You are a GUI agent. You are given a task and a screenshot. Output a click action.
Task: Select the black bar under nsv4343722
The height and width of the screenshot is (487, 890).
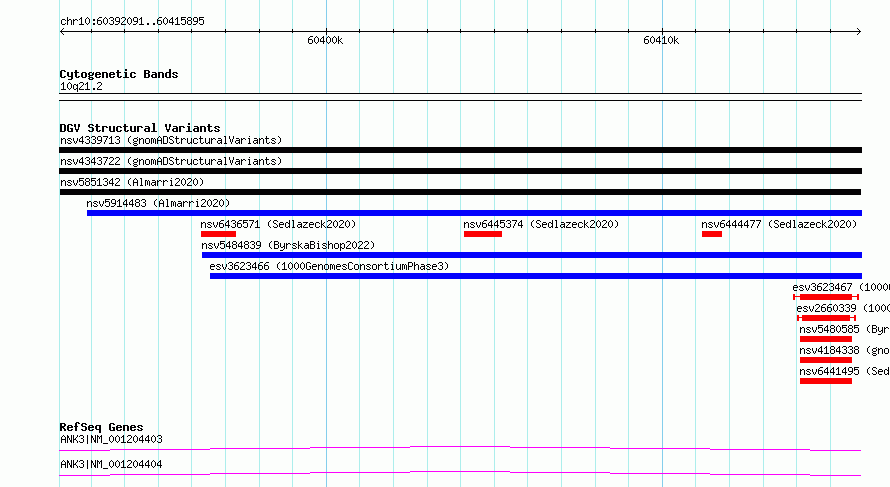tap(460, 171)
